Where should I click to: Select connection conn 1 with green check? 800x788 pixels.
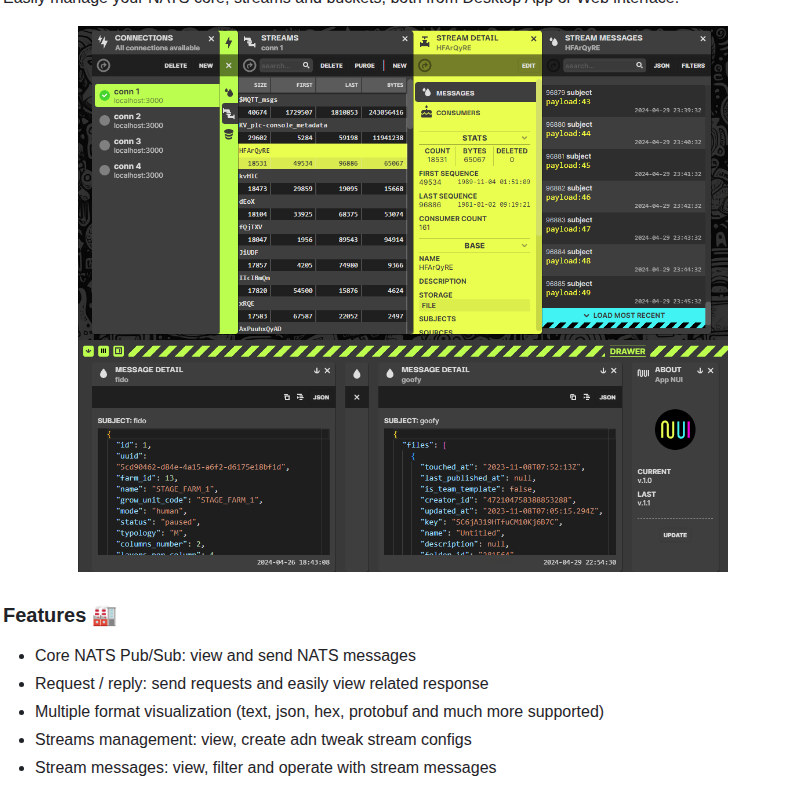click(x=157, y=95)
